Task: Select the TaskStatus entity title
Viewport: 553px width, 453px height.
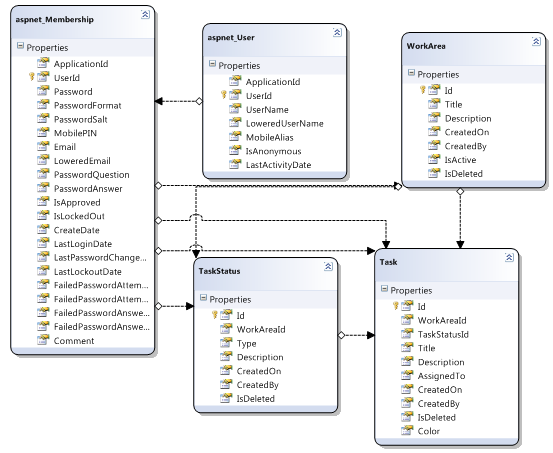Action: click(x=219, y=271)
